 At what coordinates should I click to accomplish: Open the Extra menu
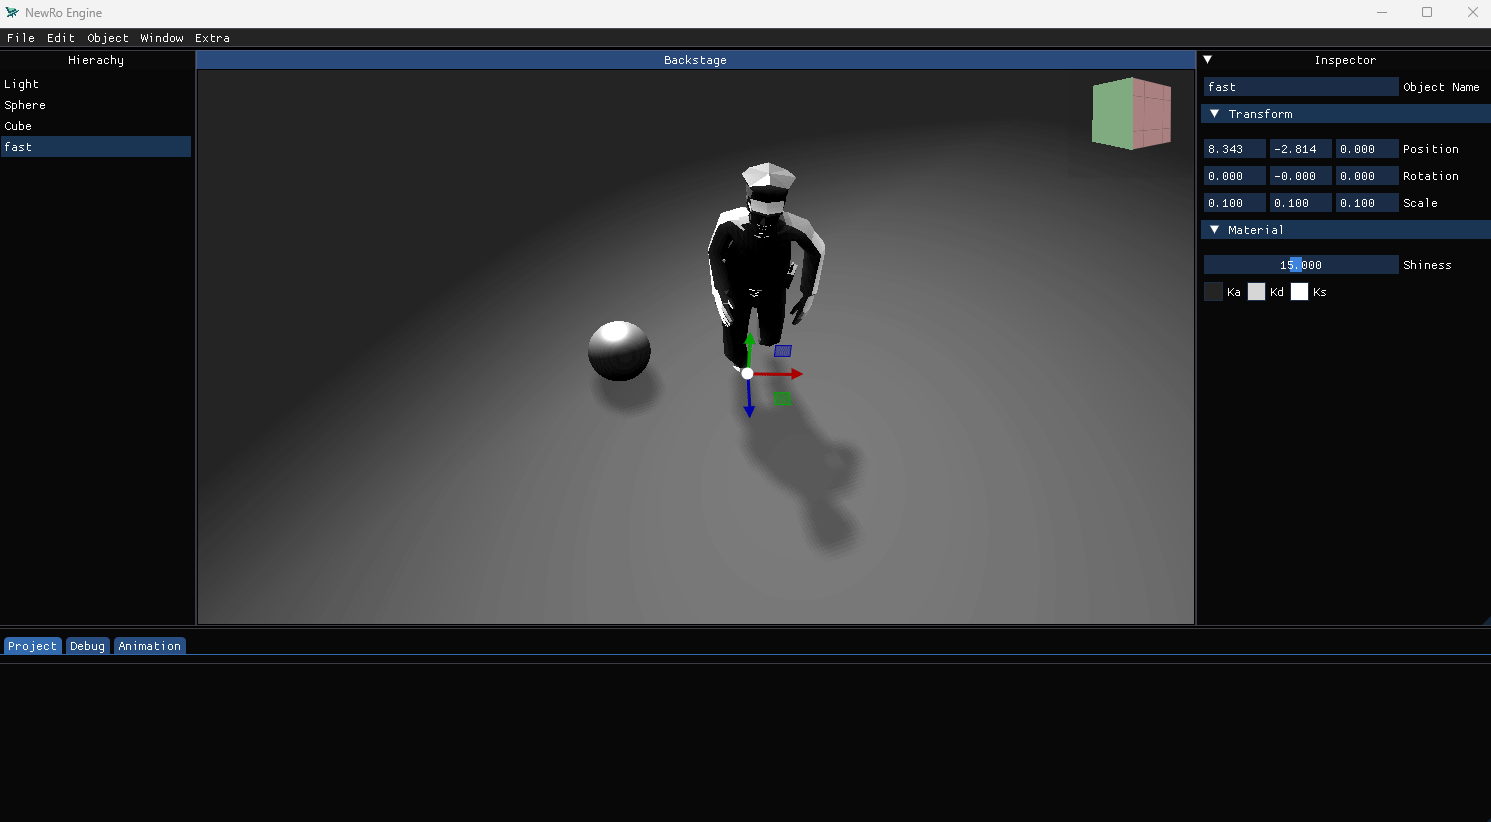(212, 38)
